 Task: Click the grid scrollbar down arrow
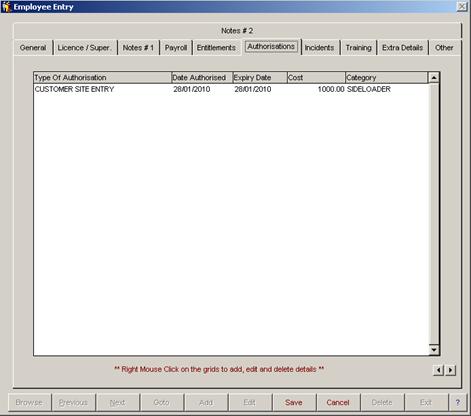point(434,349)
